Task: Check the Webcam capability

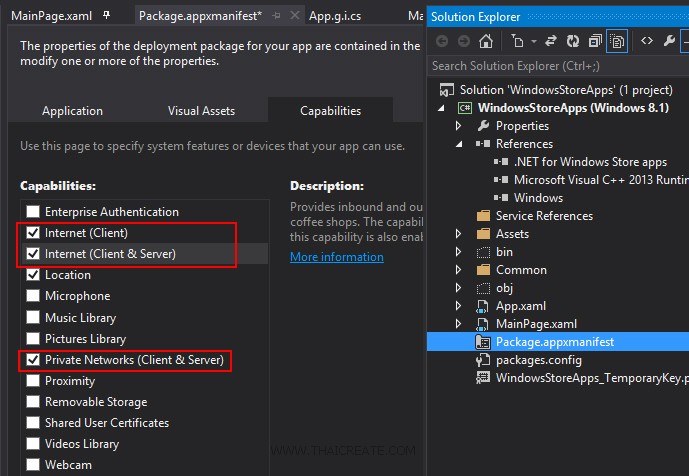Action: 33,465
